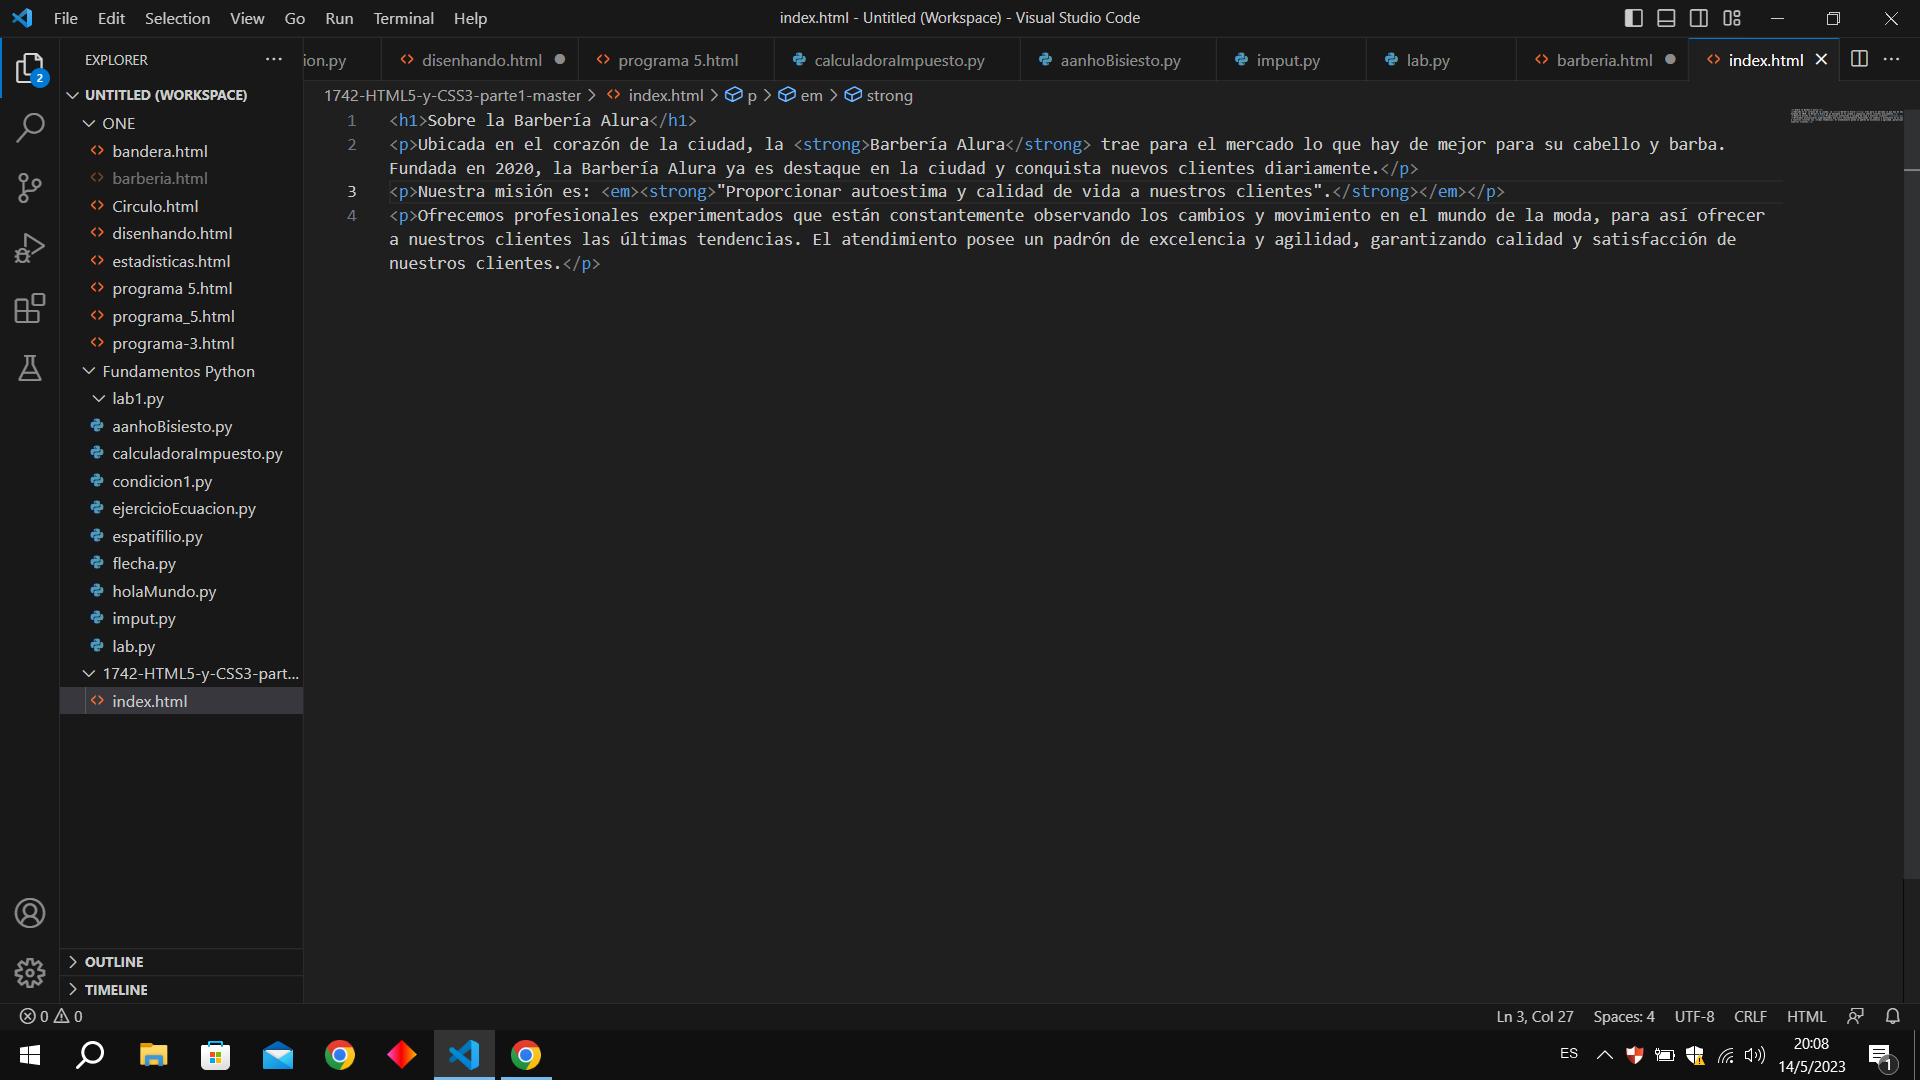Click the Split Editor Right icon
This screenshot has height=1080, width=1920.
tap(1859, 59)
